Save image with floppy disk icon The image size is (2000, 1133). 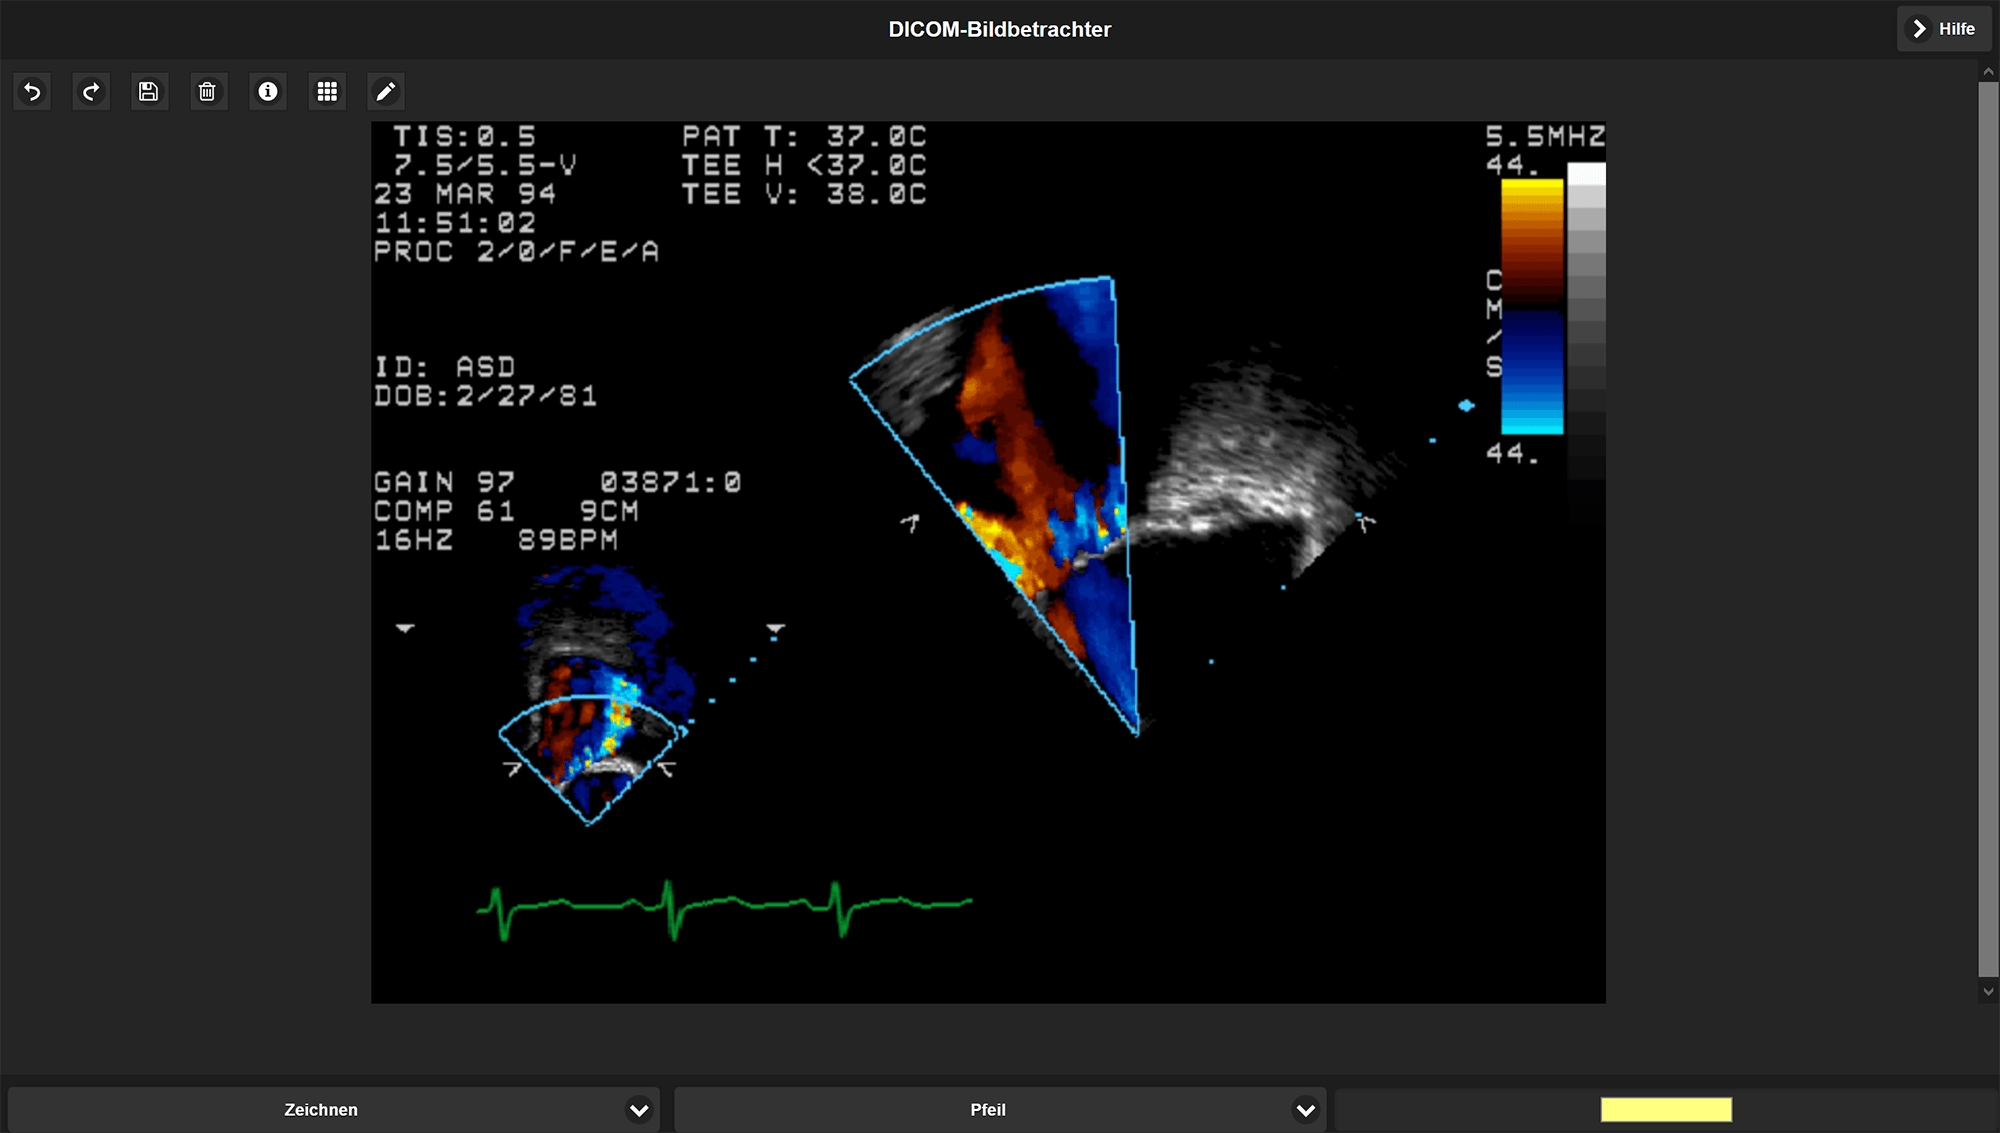tap(149, 92)
